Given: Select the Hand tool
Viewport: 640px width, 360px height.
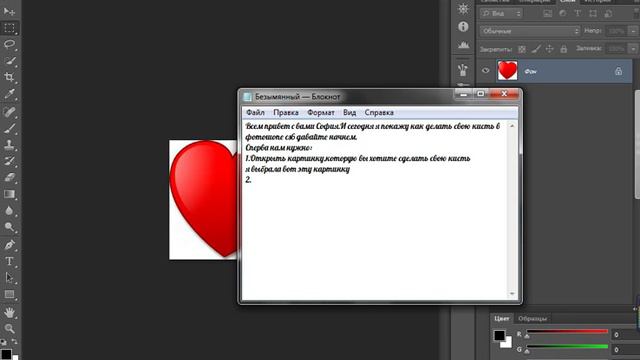Looking at the screenshot, I should click(x=9, y=313).
